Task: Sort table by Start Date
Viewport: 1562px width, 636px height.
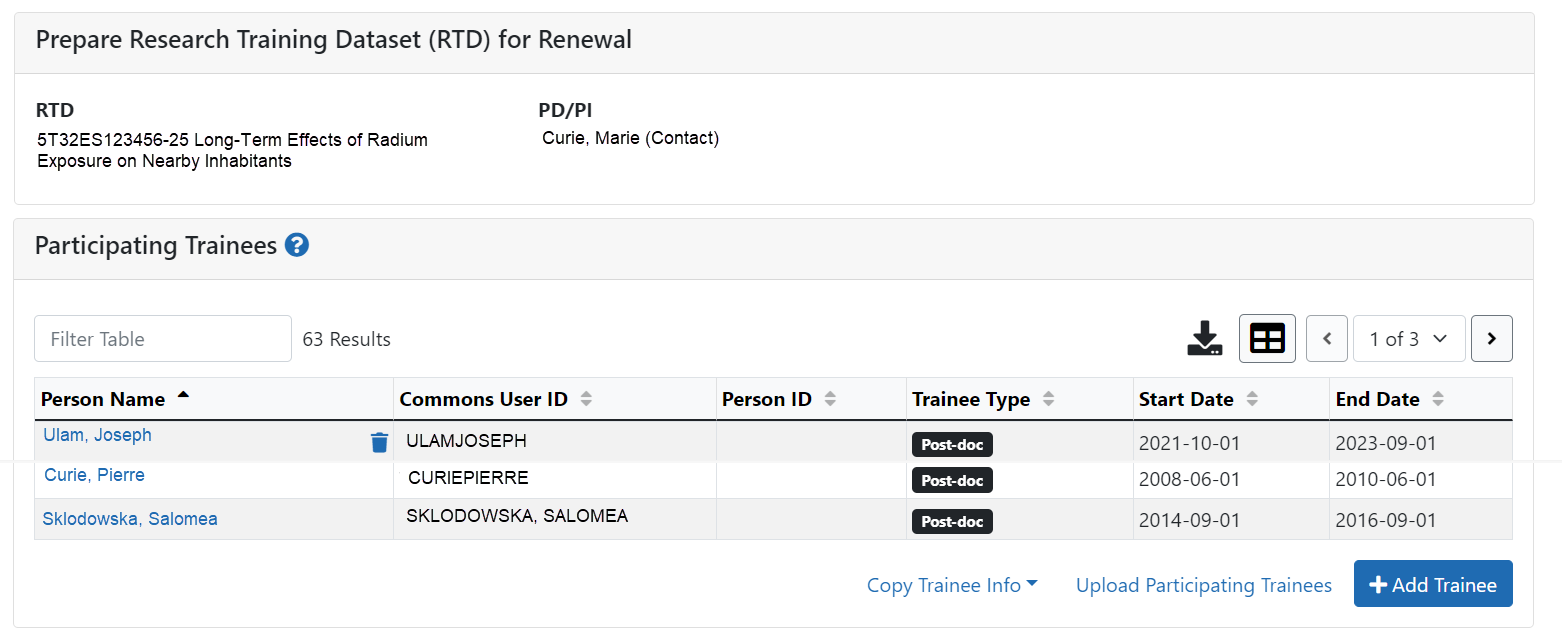Action: [x=1252, y=399]
